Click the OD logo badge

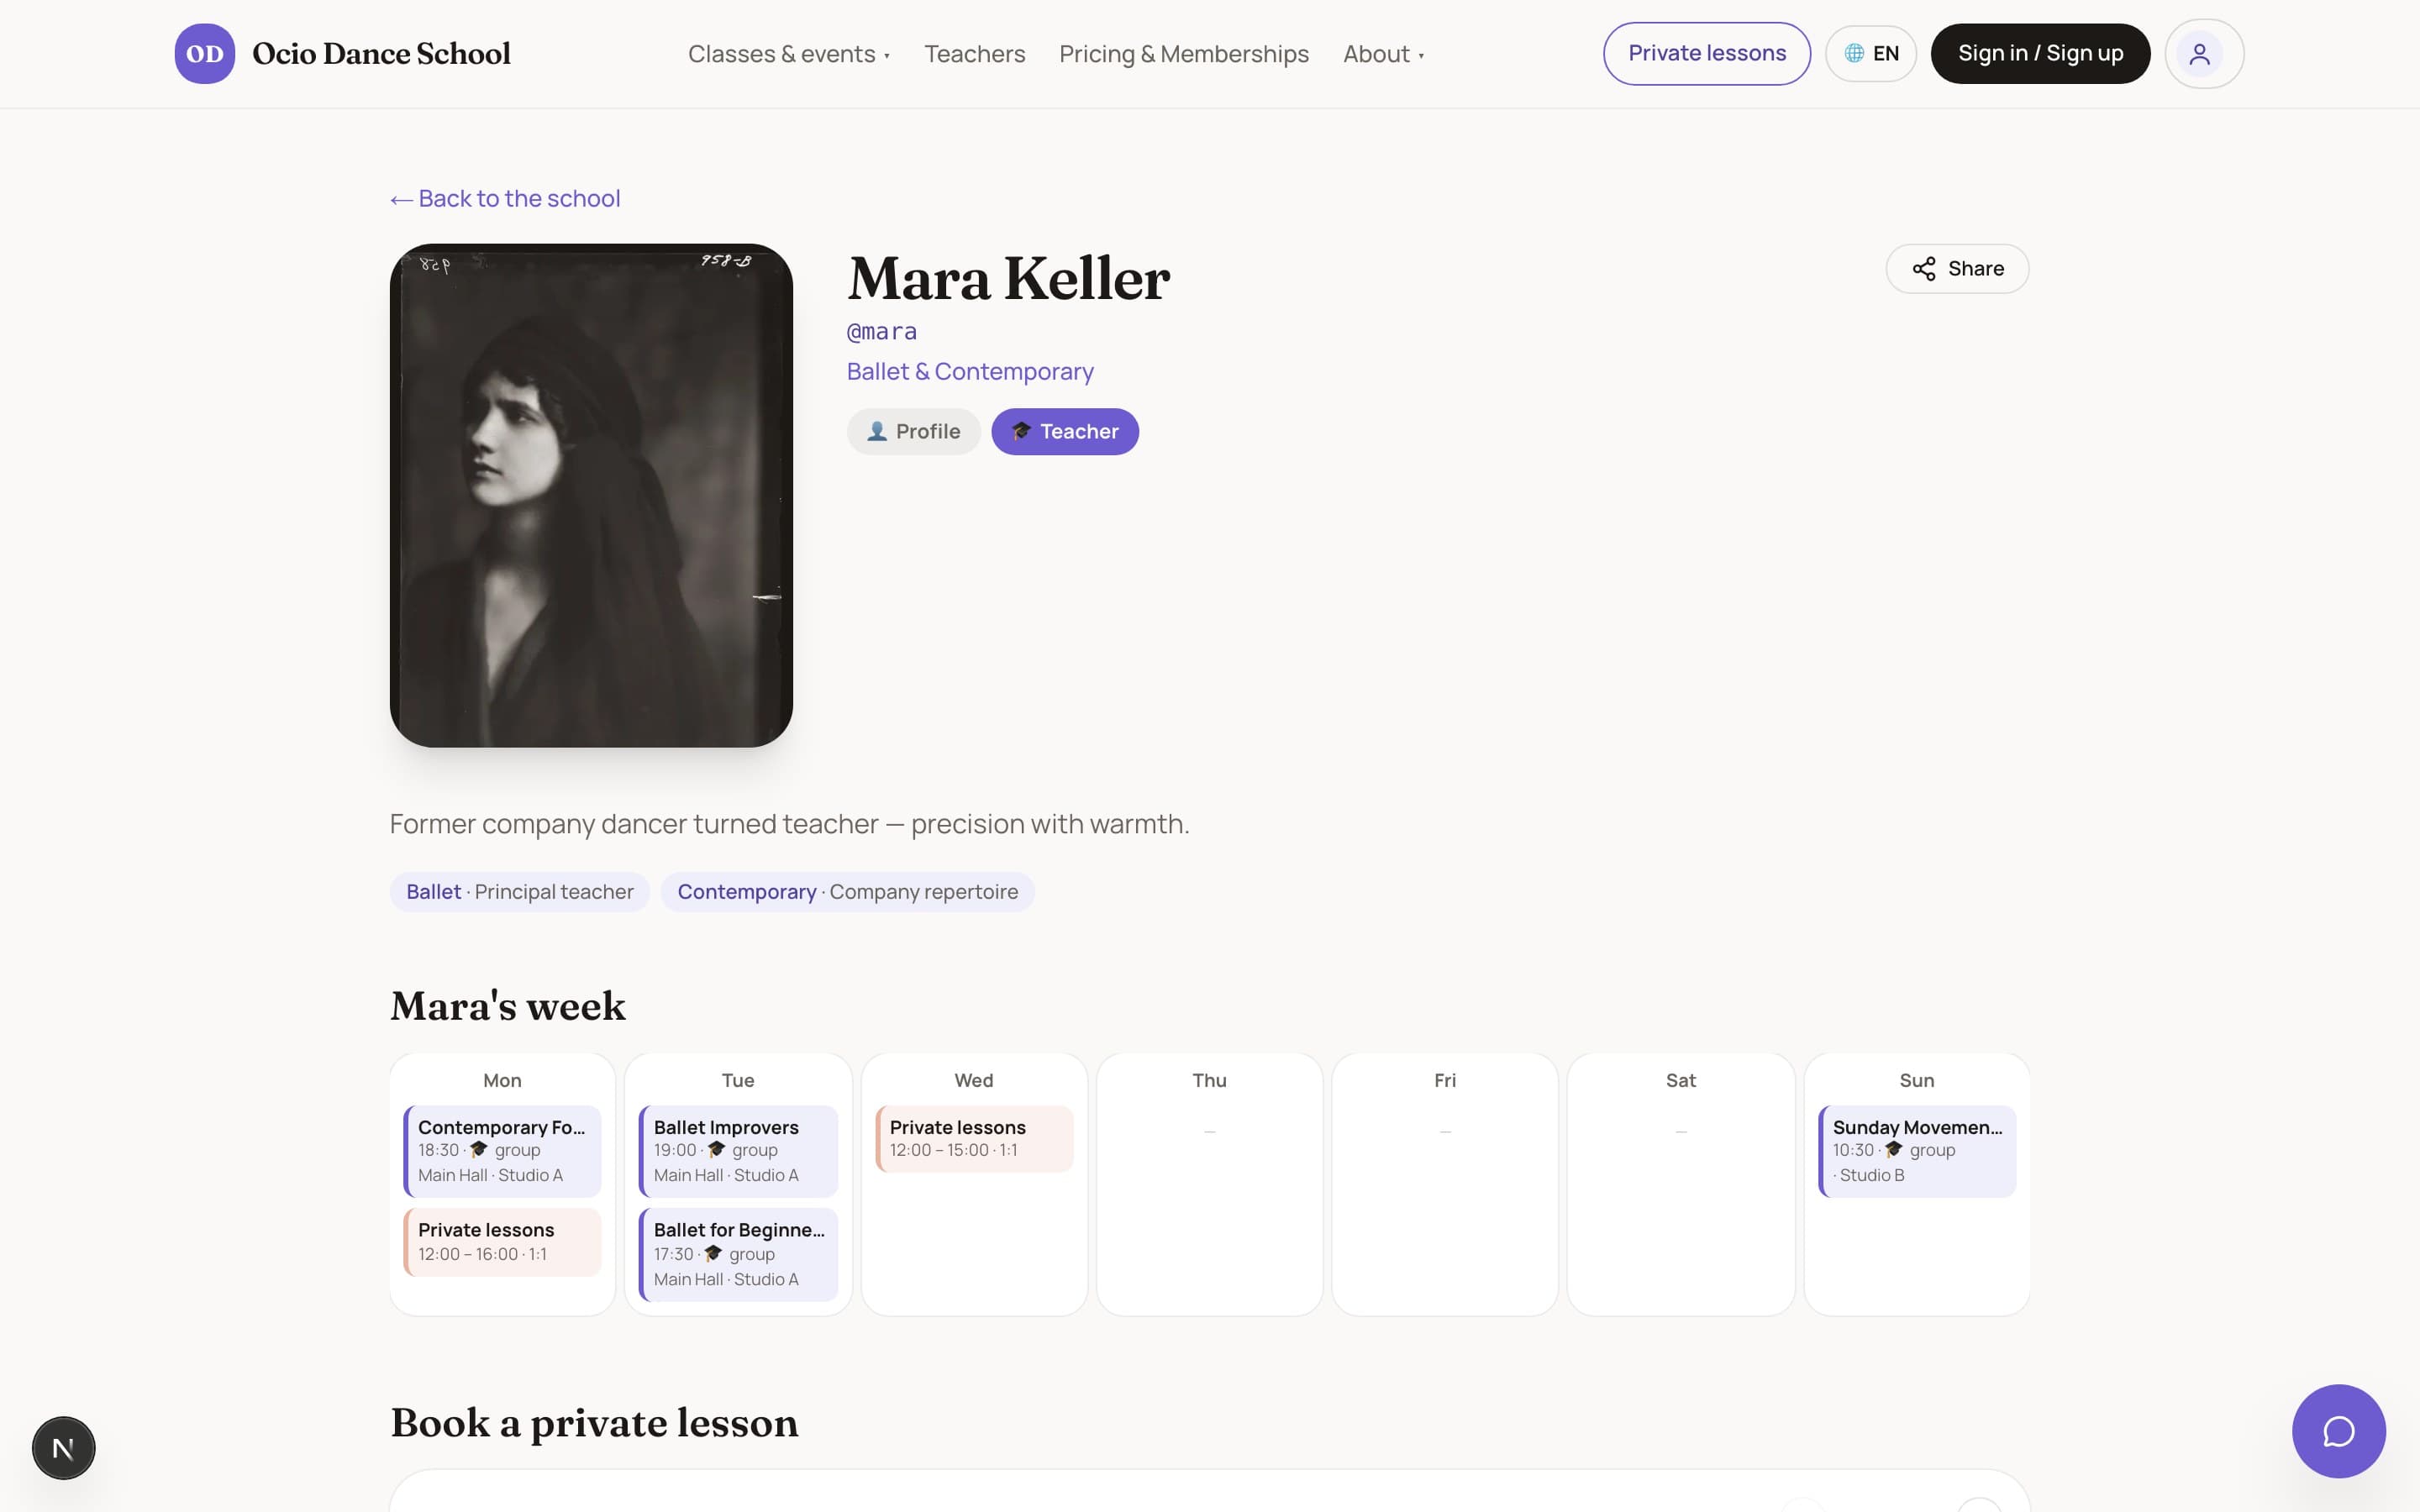(205, 54)
